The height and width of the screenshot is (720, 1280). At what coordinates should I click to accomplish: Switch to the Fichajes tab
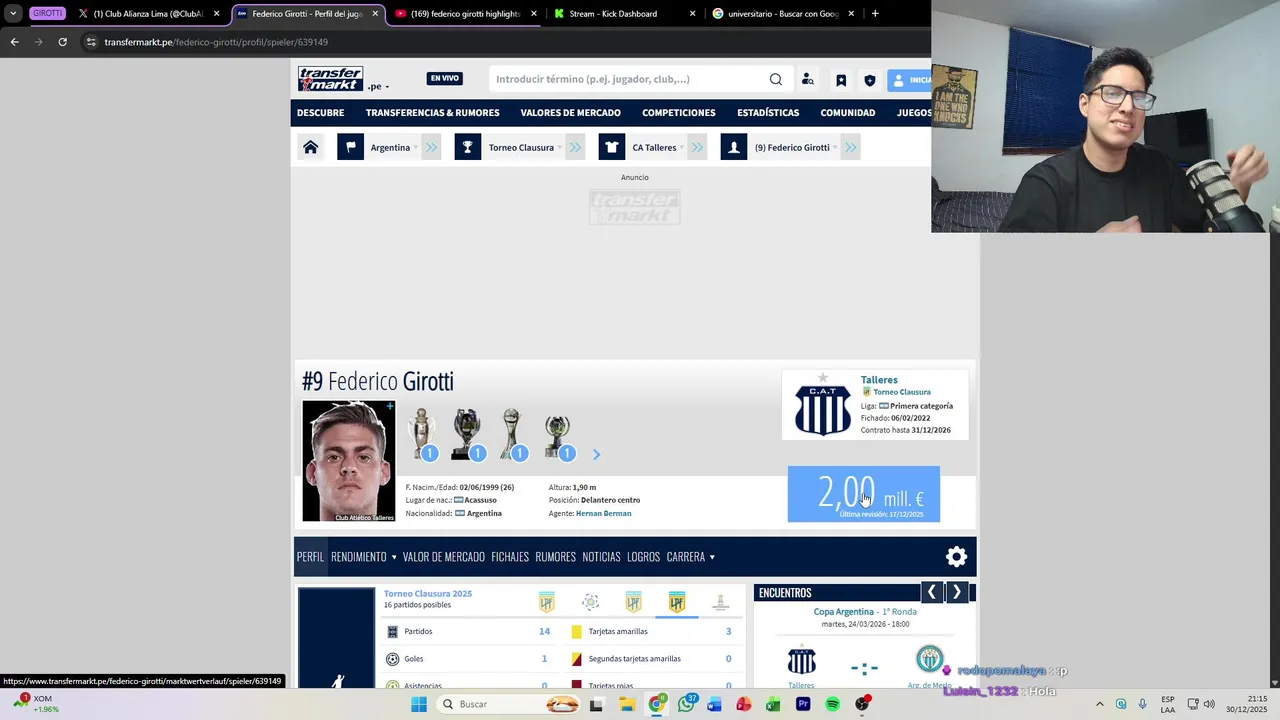click(510, 557)
